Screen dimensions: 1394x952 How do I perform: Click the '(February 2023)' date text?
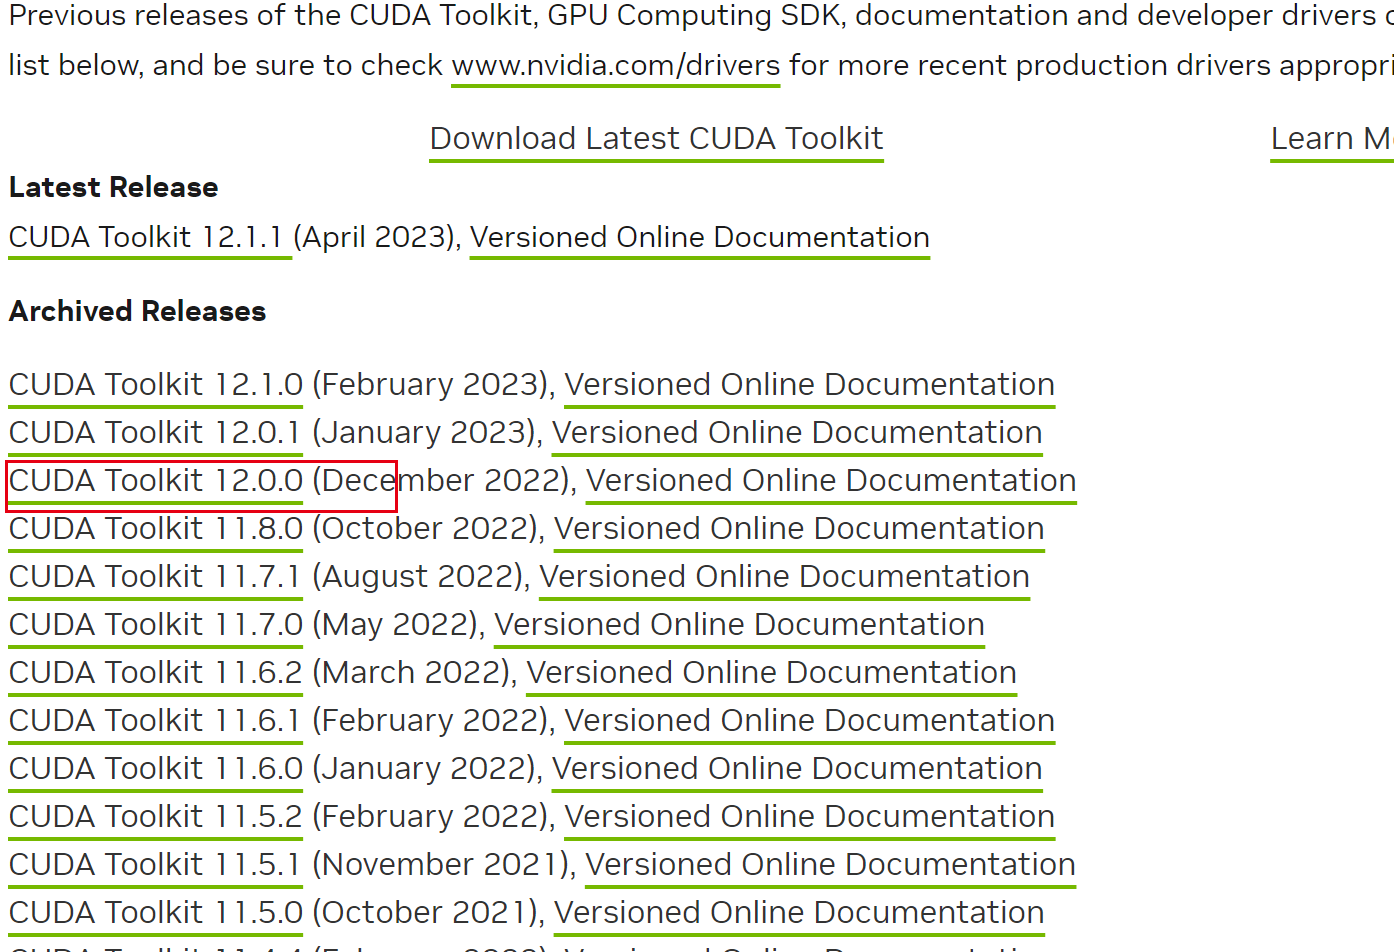(431, 385)
